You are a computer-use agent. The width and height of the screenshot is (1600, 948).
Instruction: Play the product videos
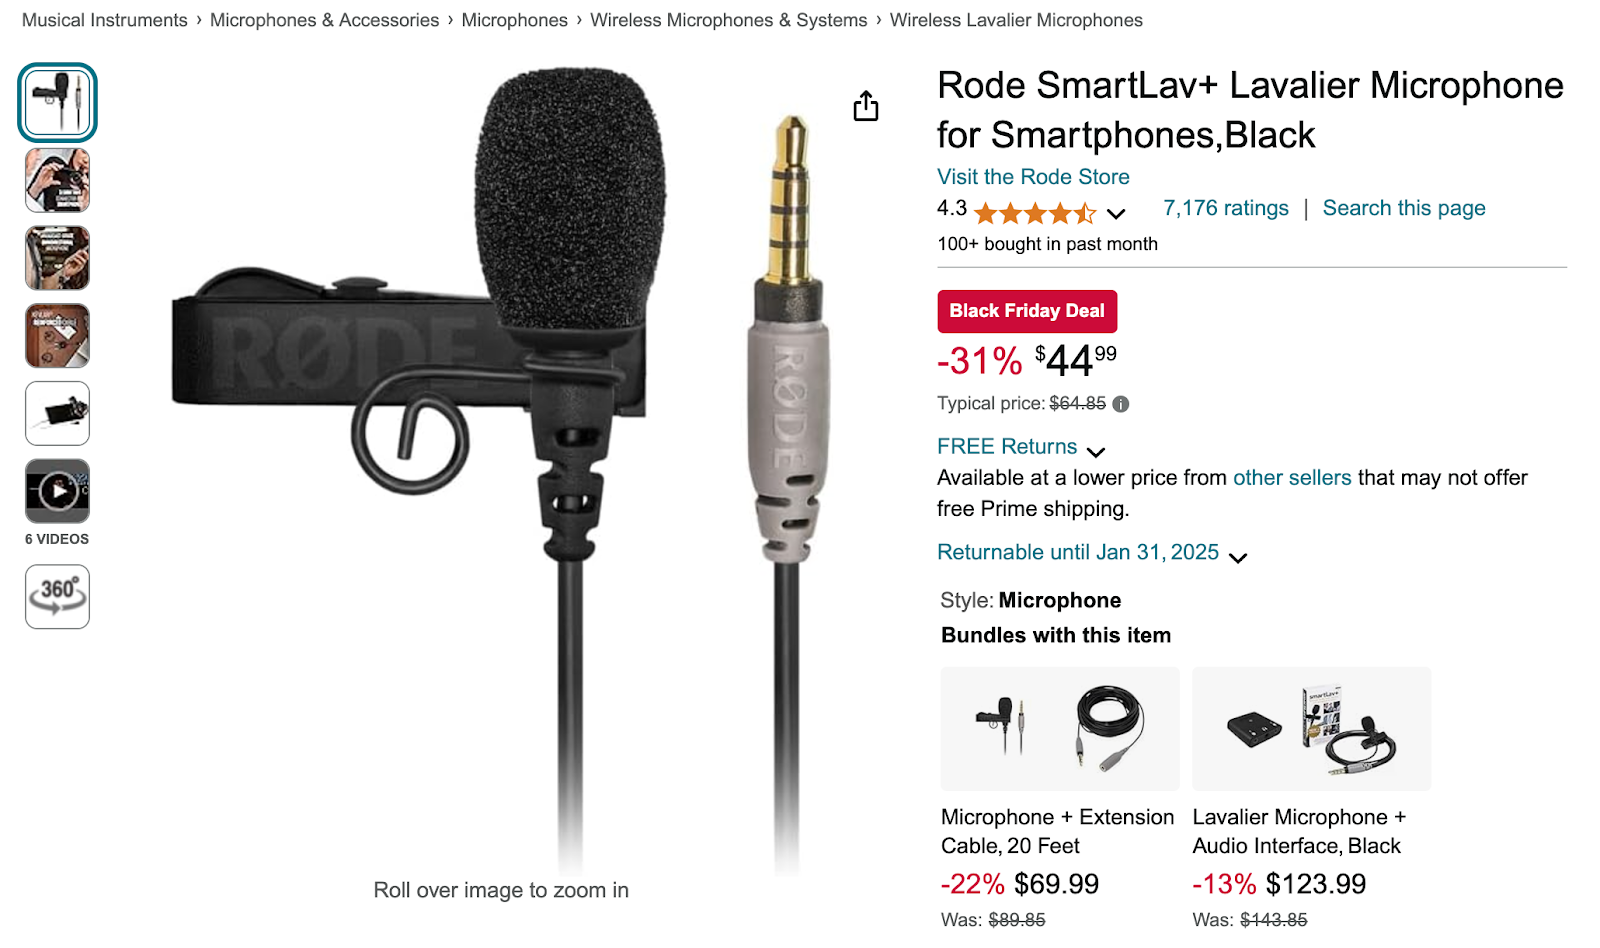57,491
